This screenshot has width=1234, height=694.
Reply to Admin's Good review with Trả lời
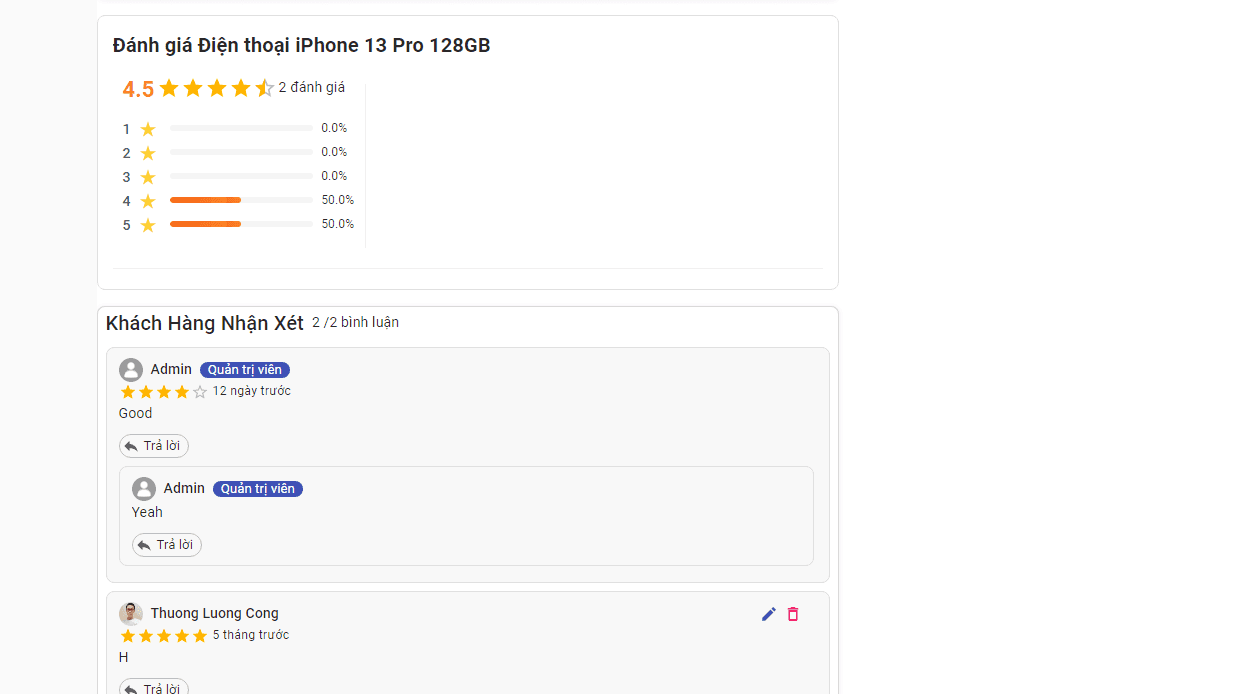click(x=154, y=446)
